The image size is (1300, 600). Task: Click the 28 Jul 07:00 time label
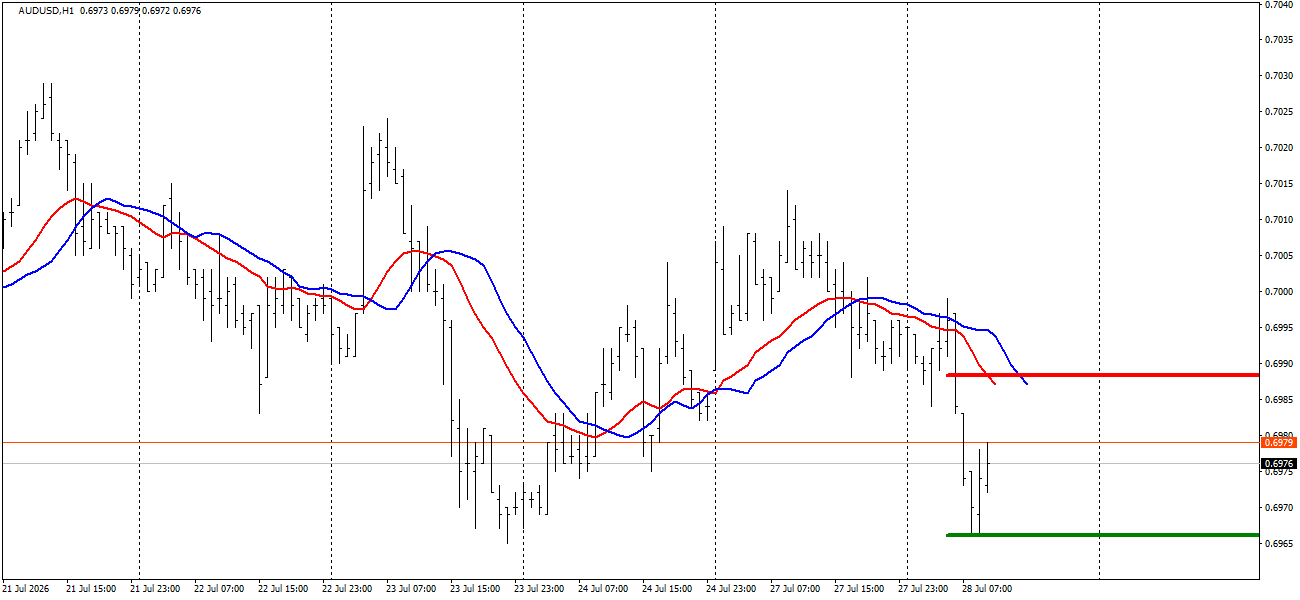pyautogui.click(x=987, y=589)
